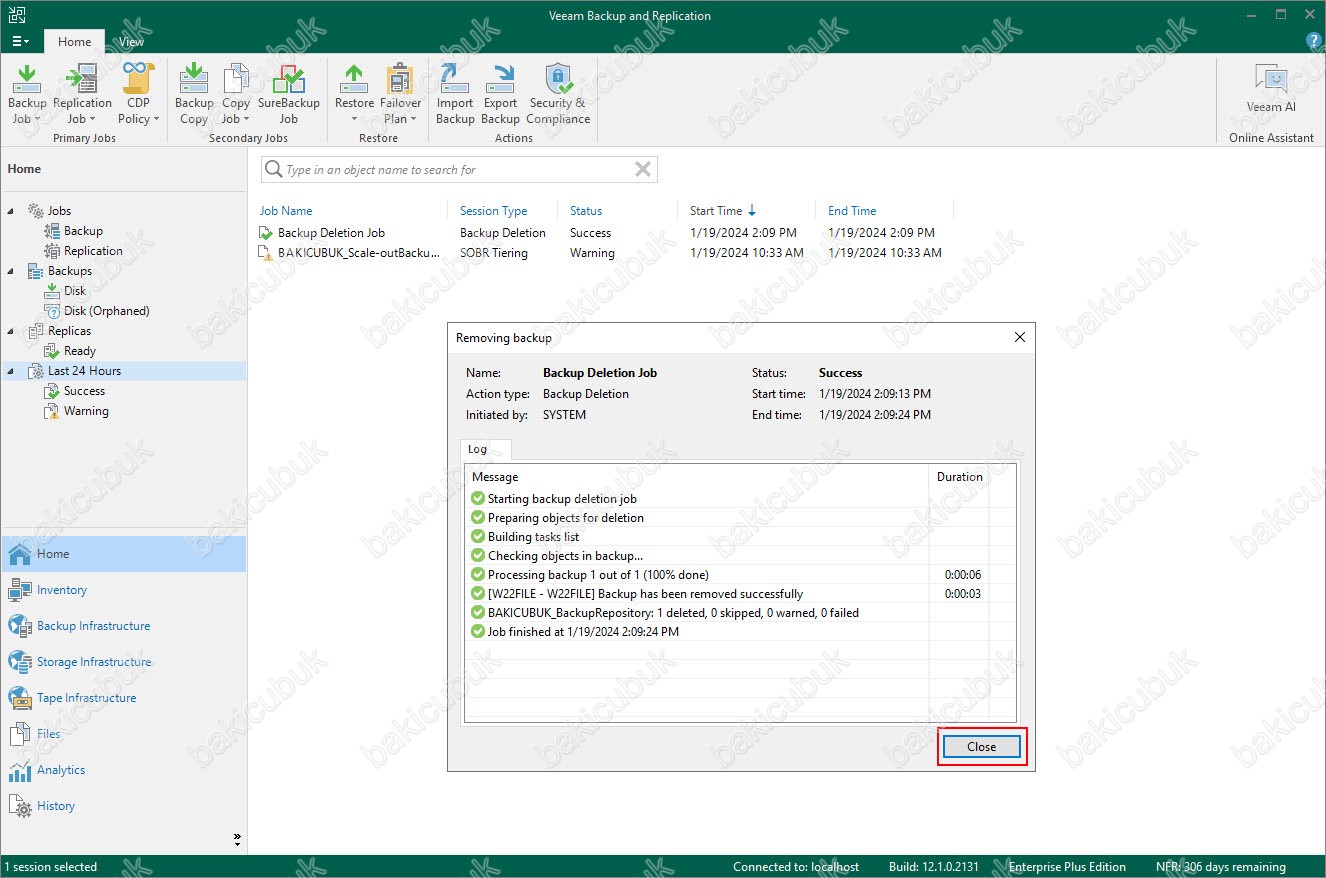Collapse the Backups tree node
1326x878 pixels.
tap(11, 271)
